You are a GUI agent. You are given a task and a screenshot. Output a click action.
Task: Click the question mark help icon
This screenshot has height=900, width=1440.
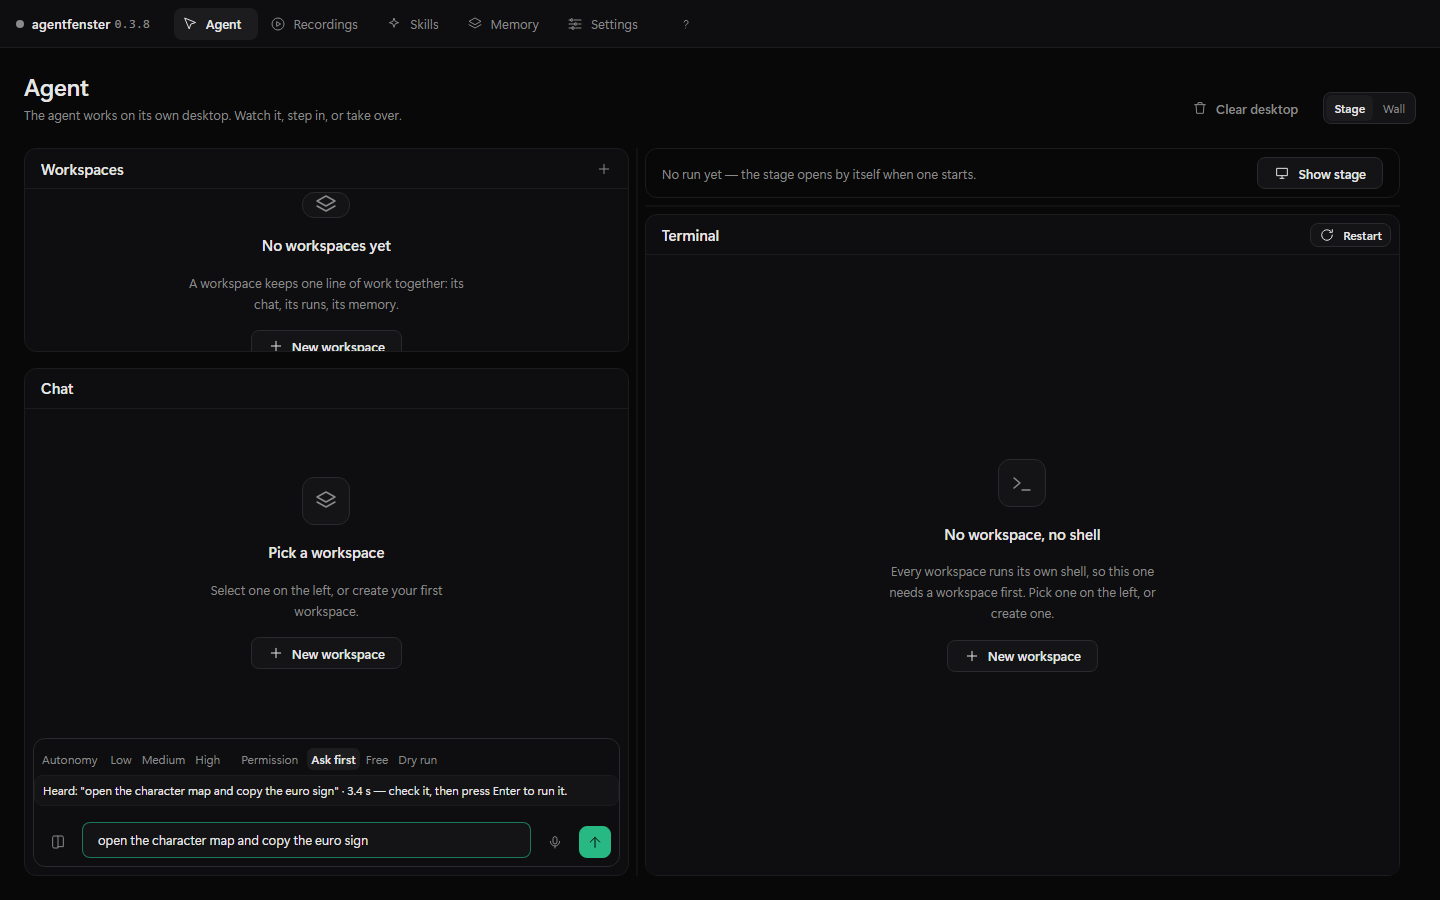click(x=686, y=24)
